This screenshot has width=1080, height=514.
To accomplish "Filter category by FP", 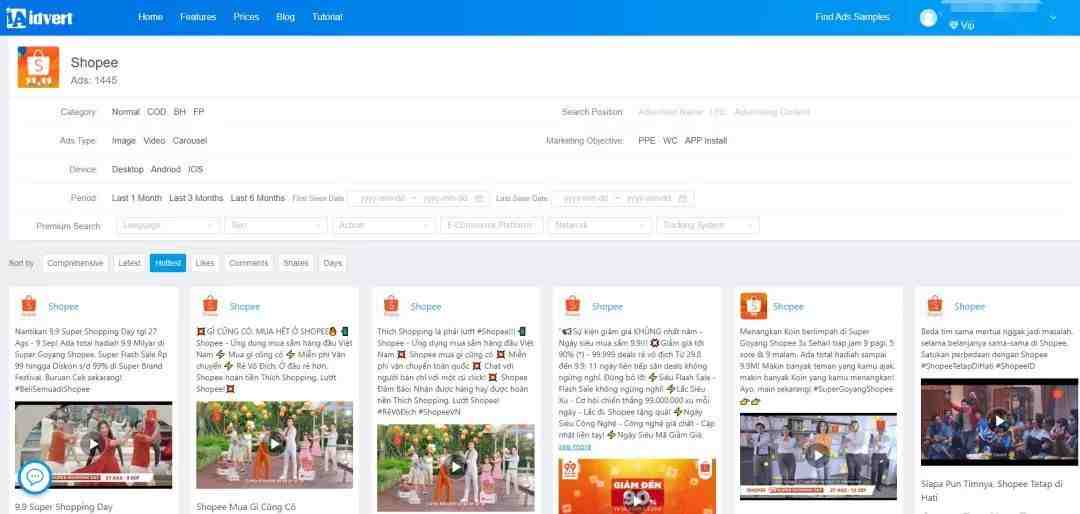I will [x=198, y=112].
